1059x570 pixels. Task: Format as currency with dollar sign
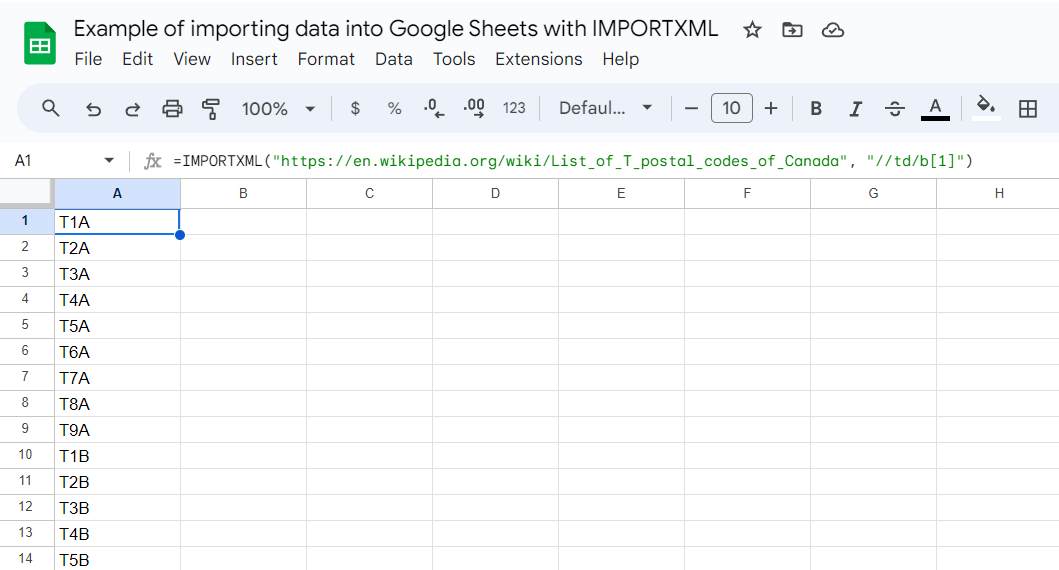coord(355,108)
